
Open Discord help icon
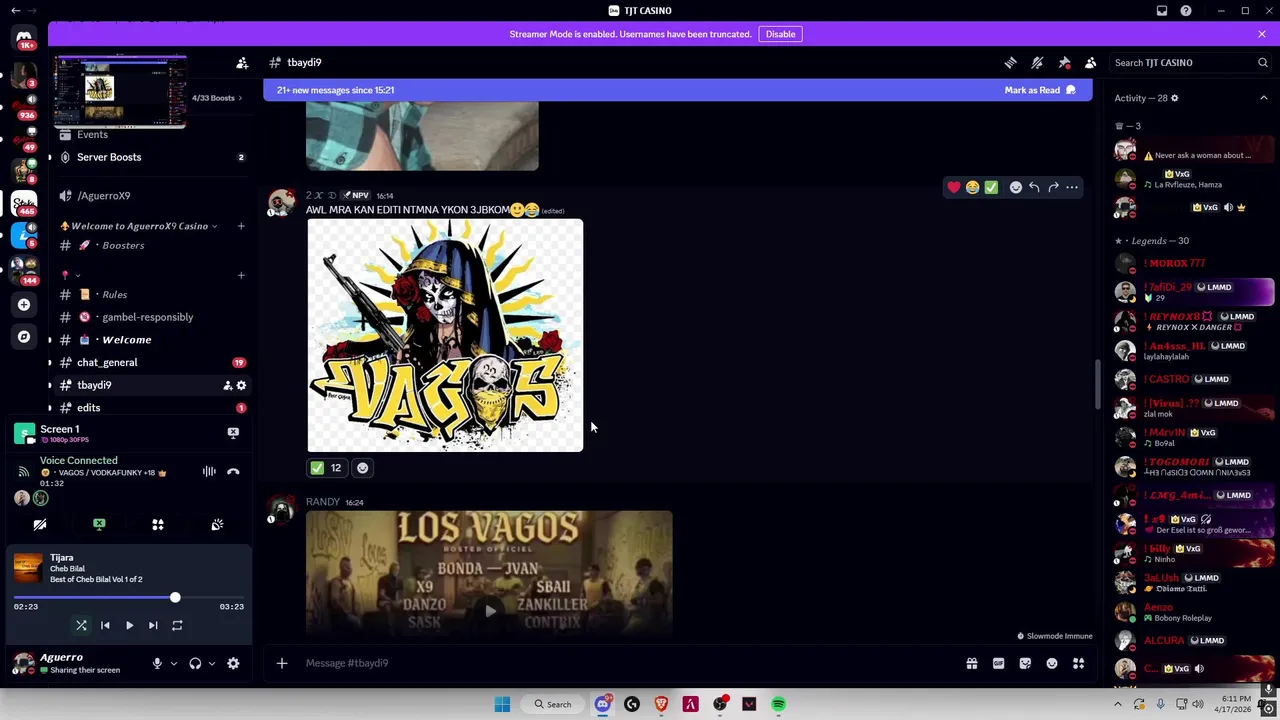click(x=1186, y=11)
